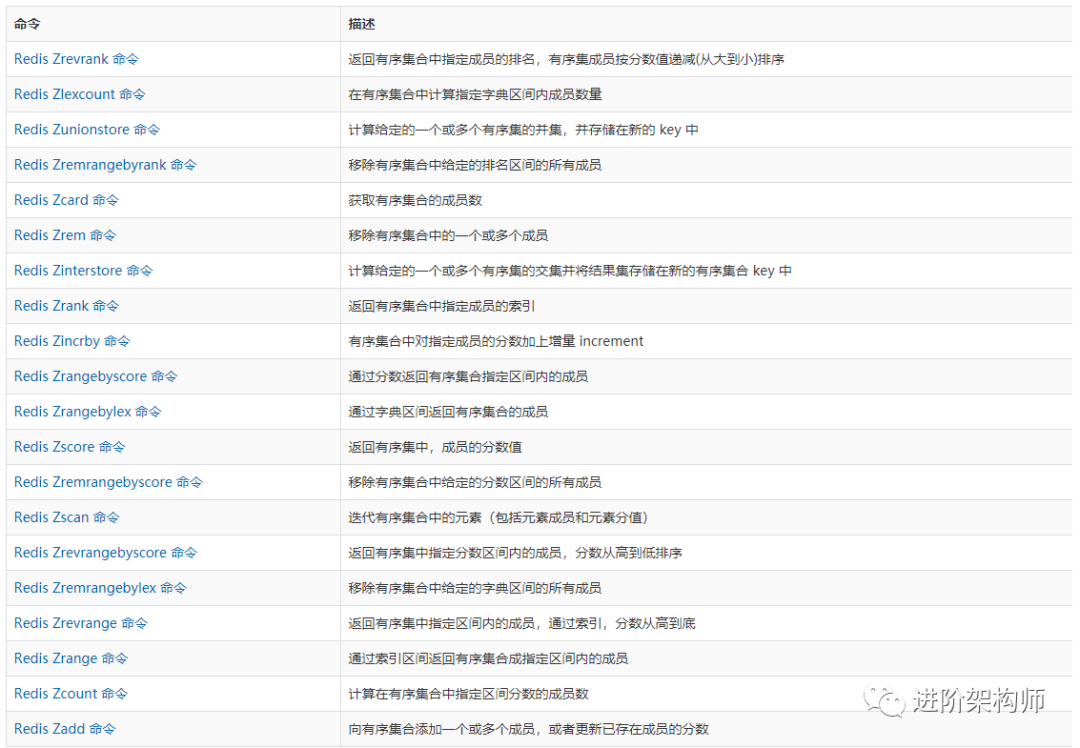Select the description containing increment

[496, 341]
